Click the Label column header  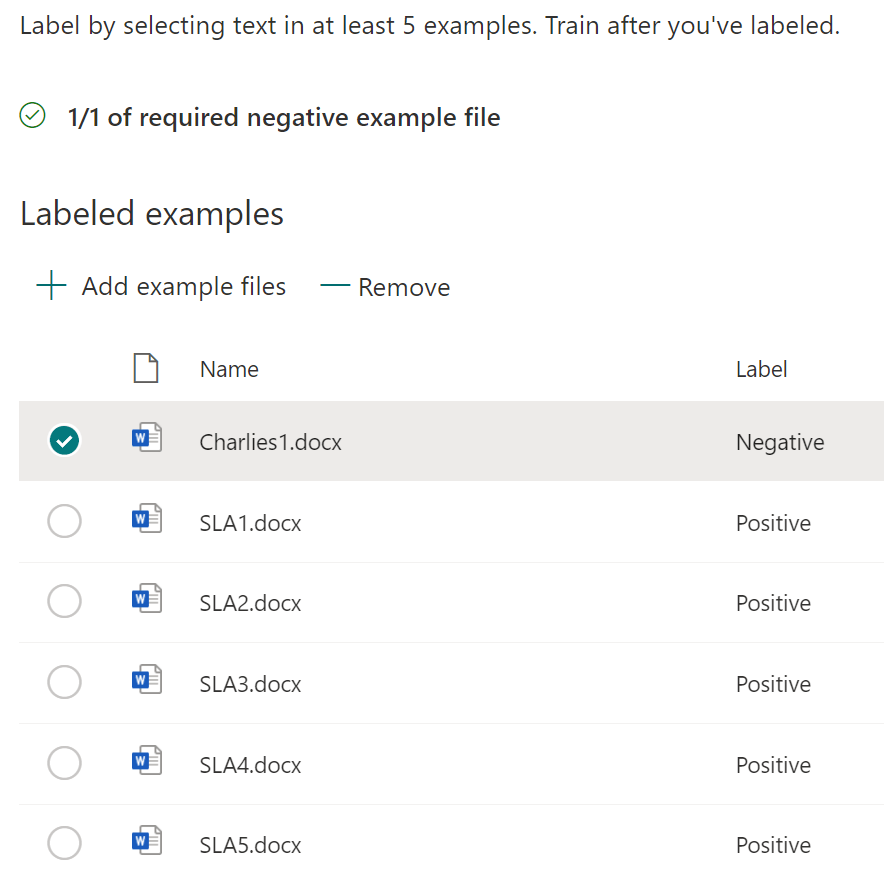(x=761, y=369)
